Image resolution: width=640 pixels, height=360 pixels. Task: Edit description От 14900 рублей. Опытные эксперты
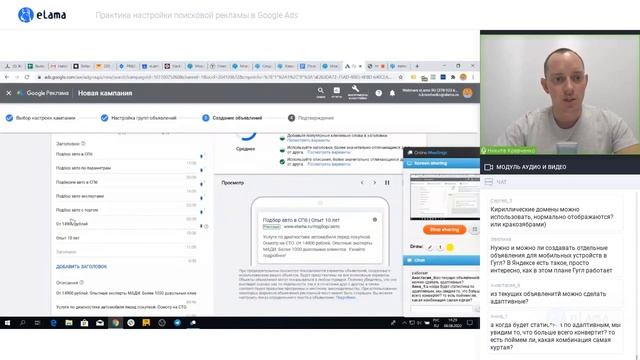pyautogui.click(x=126, y=293)
